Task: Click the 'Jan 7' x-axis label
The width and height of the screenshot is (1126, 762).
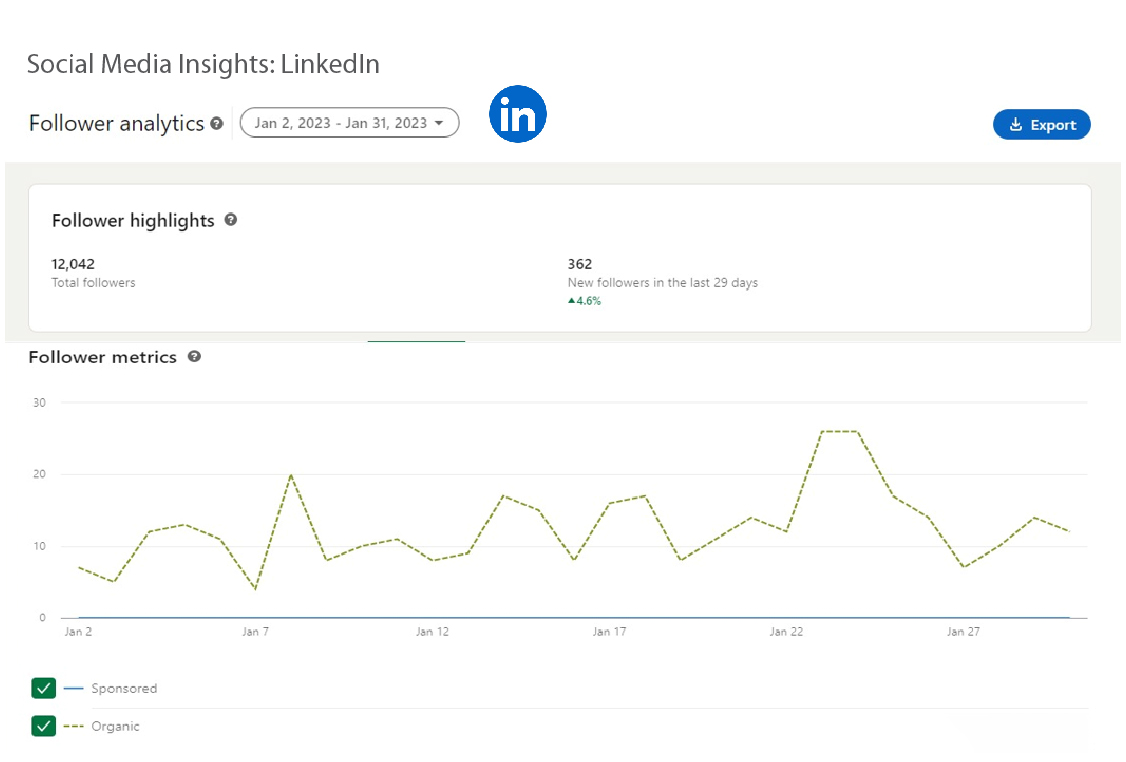Action: [x=256, y=631]
